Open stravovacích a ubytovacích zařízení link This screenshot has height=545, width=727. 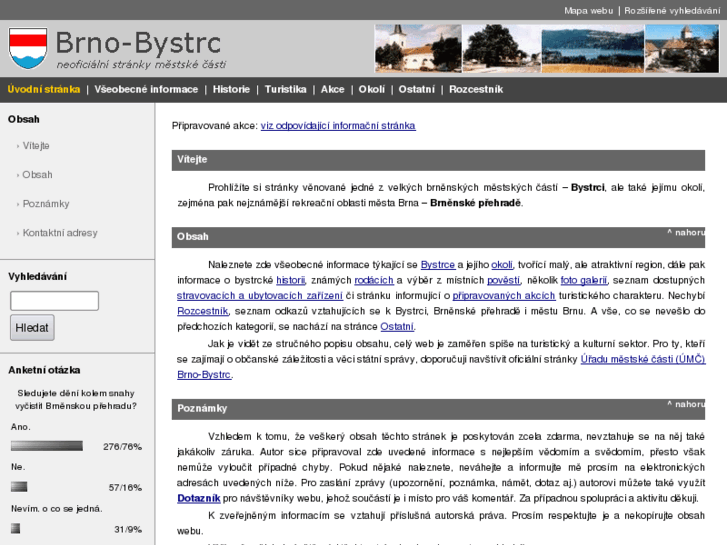260,296
